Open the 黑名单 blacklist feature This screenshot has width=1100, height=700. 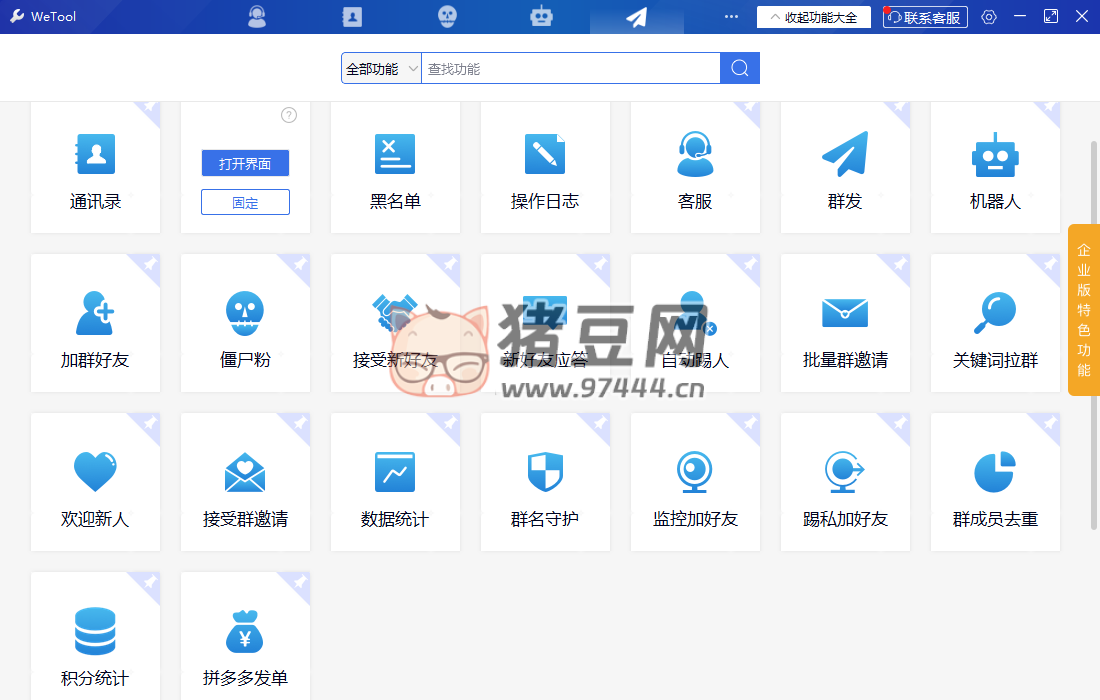pyautogui.click(x=395, y=167)
